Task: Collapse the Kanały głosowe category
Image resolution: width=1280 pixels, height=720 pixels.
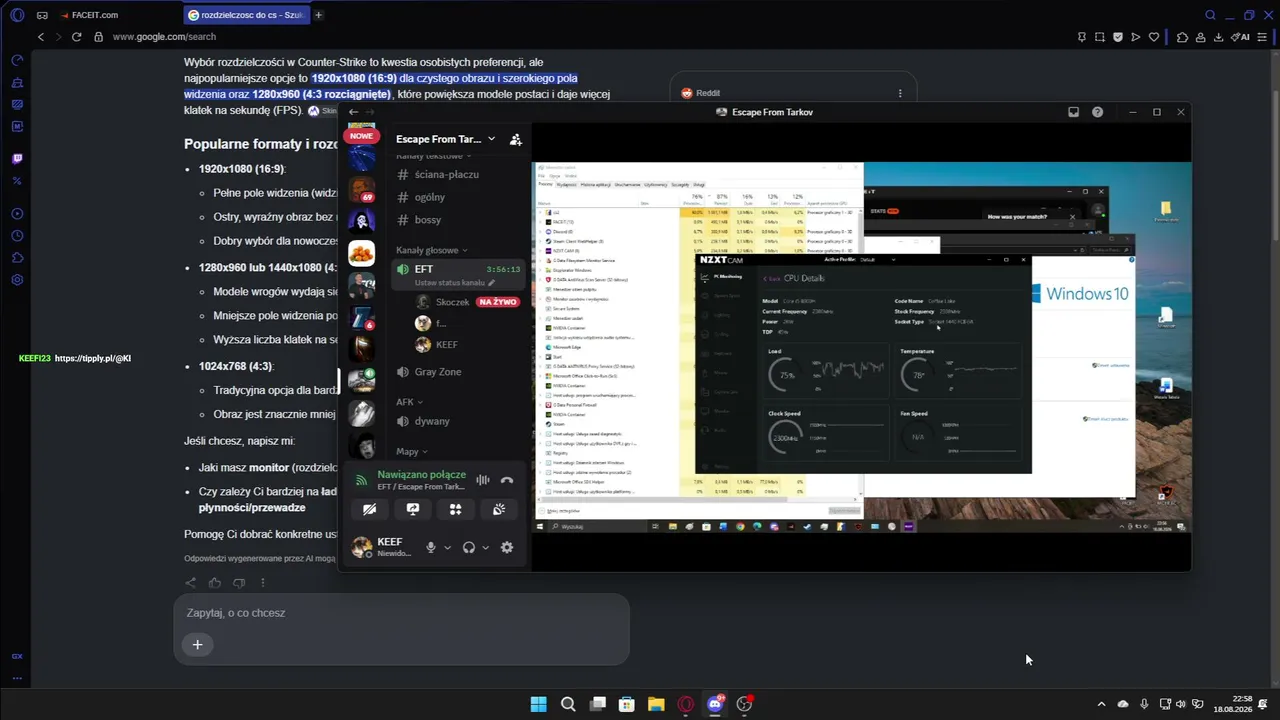Action: pyautogui.click(x=432, y=250)
